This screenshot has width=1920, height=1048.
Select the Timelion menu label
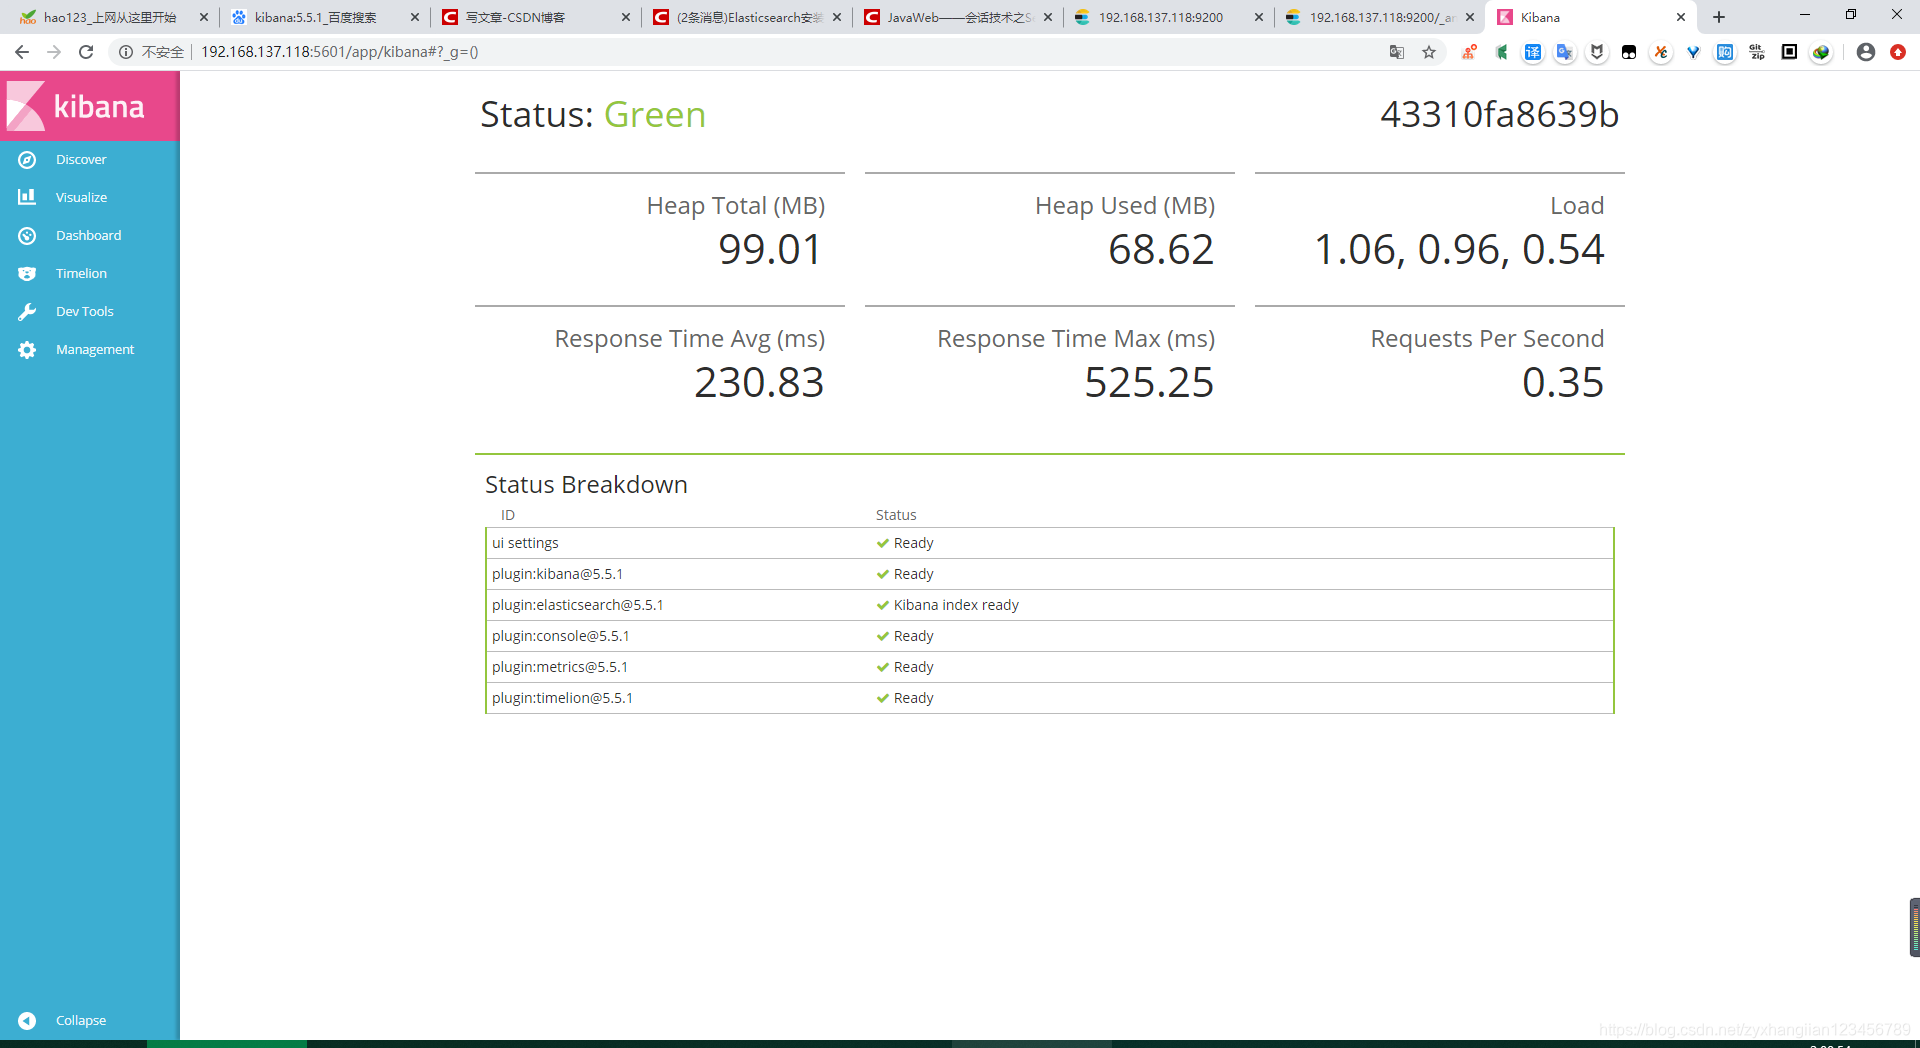coord(81,274)
